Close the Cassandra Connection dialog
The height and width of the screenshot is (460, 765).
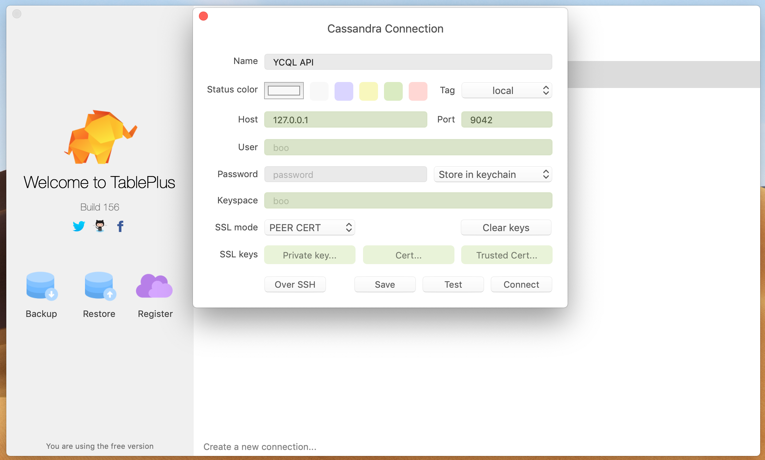pyautogui.click(x=204, y=16)
